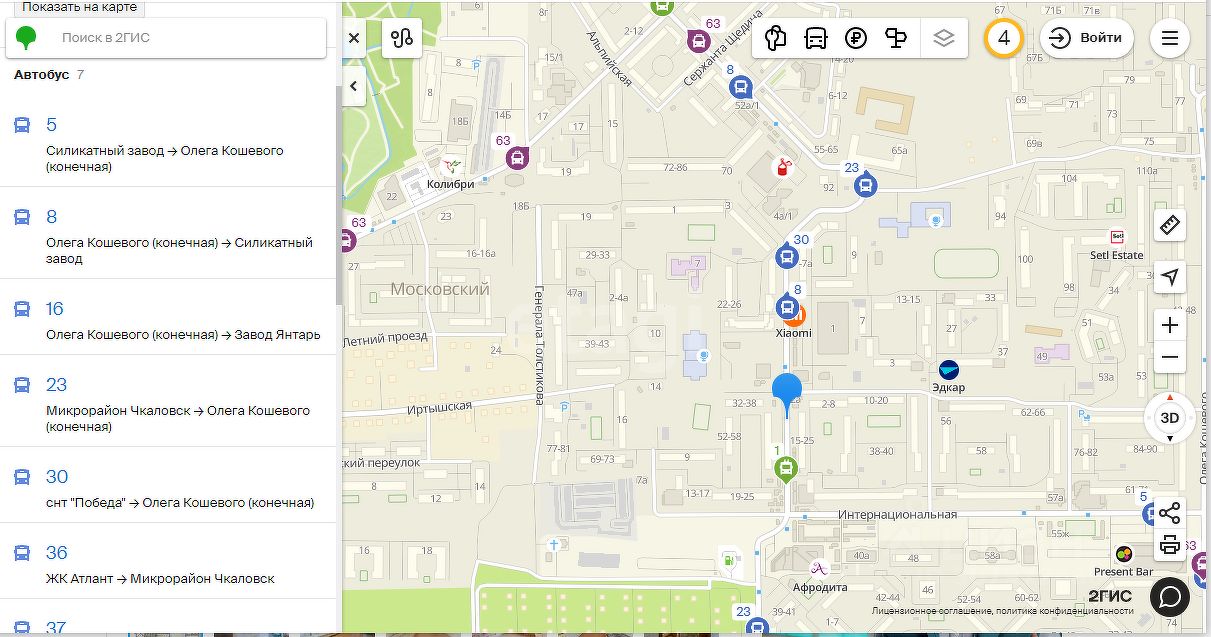Click bus stop 63 on Сержанта Щедина
Screen dimensions: 1211x637
[x=698, y=41]
